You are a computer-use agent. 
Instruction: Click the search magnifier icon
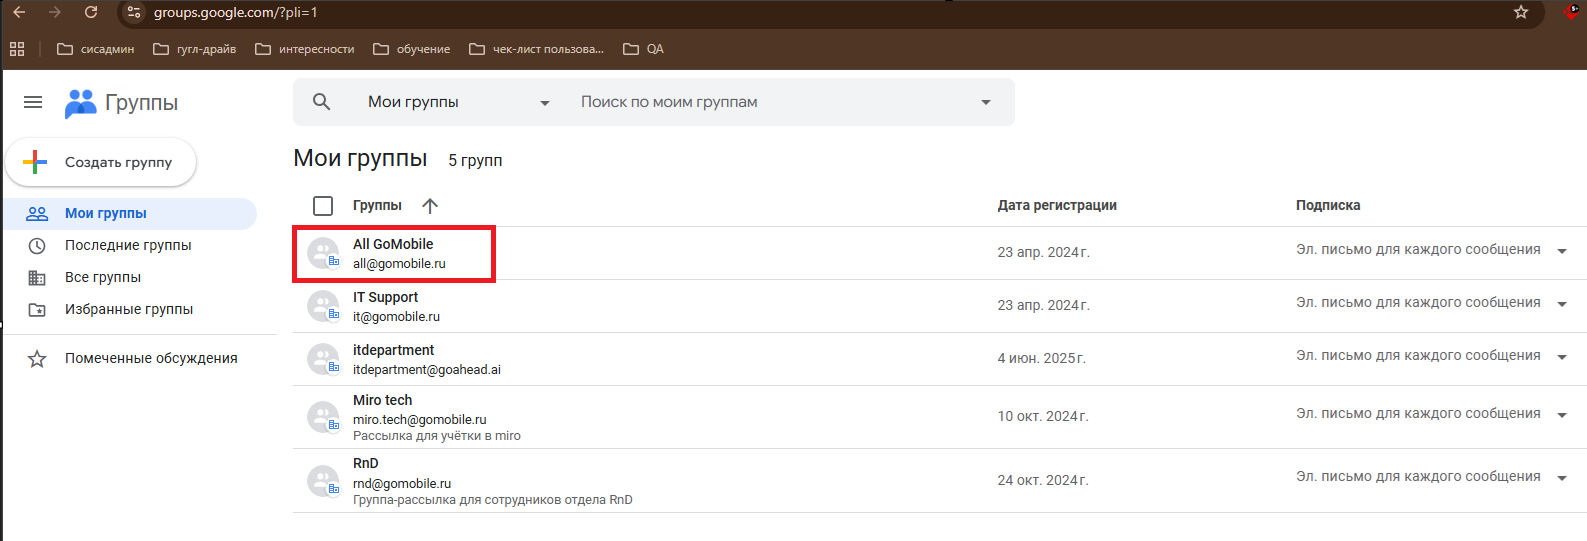click(x=321, y=102)
